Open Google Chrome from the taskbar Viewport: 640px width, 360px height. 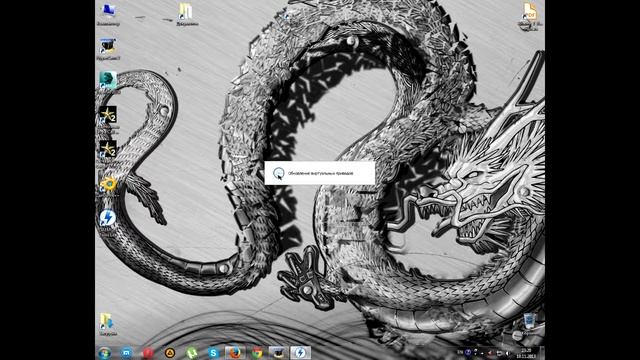point(257,353)
